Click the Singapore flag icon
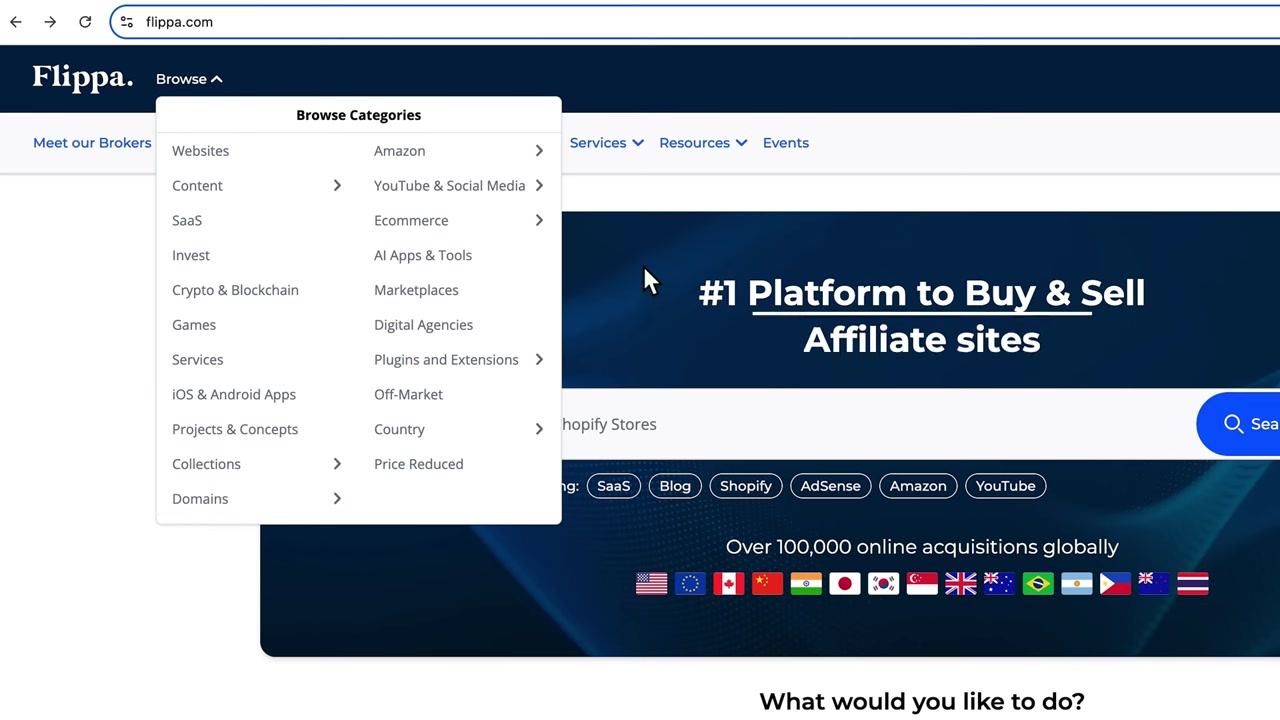This screenshot has width=1280, height=720. tap(922, 583)
